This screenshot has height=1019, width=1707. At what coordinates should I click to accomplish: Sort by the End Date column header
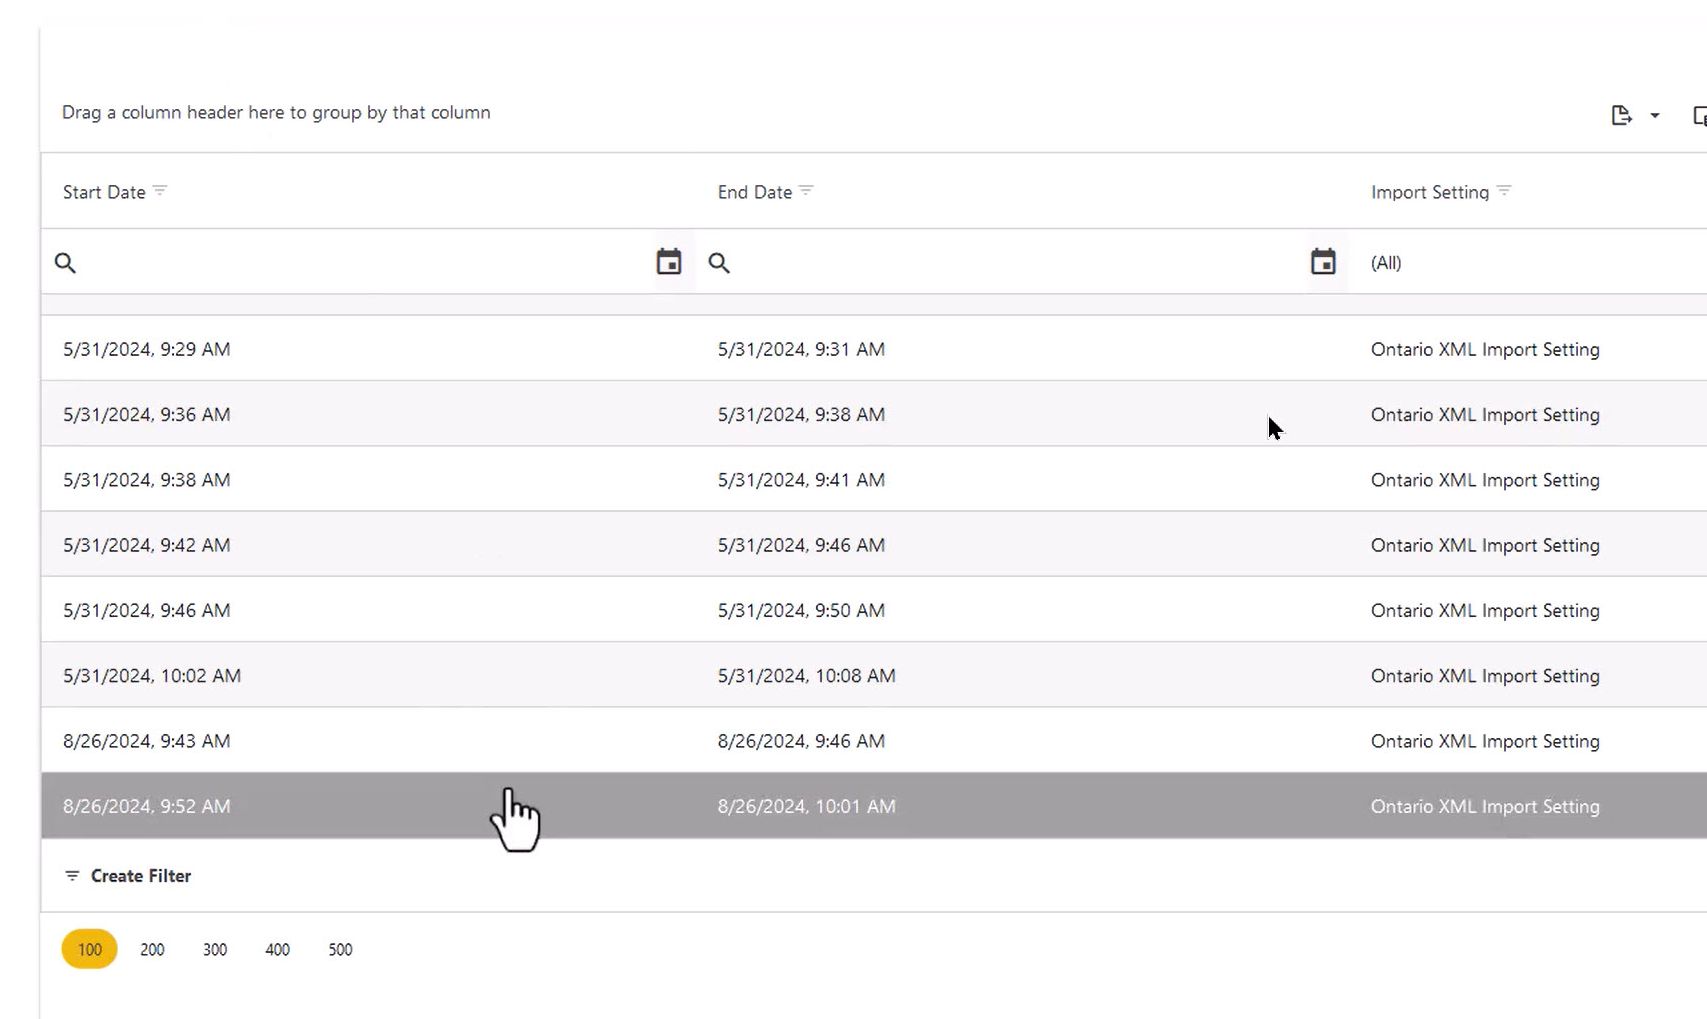pos(754,192)
